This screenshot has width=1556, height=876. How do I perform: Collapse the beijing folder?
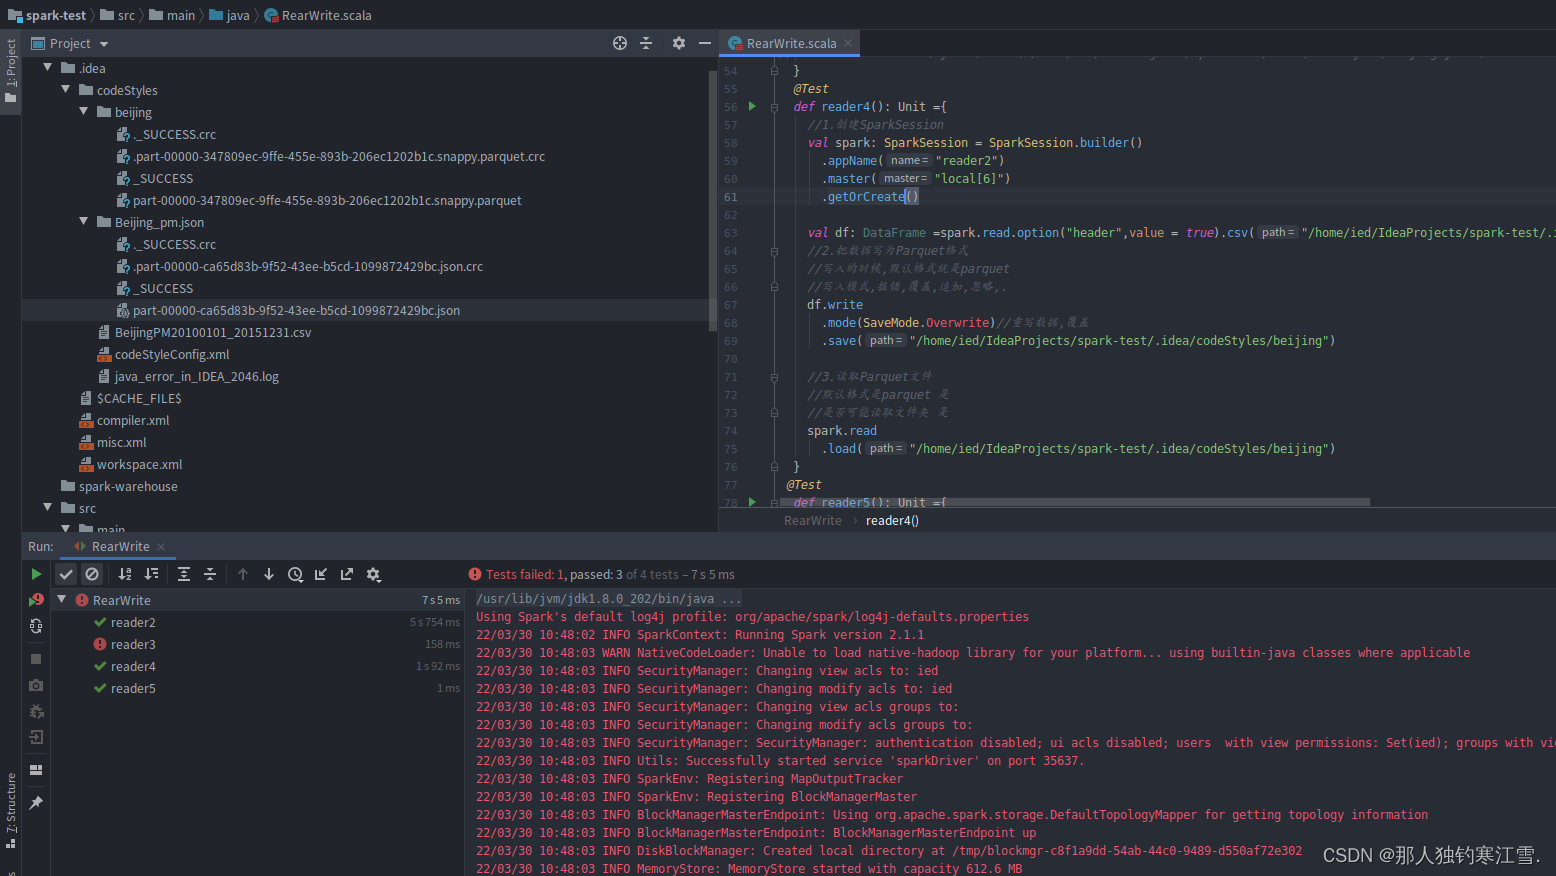click(x=83, y=111)
